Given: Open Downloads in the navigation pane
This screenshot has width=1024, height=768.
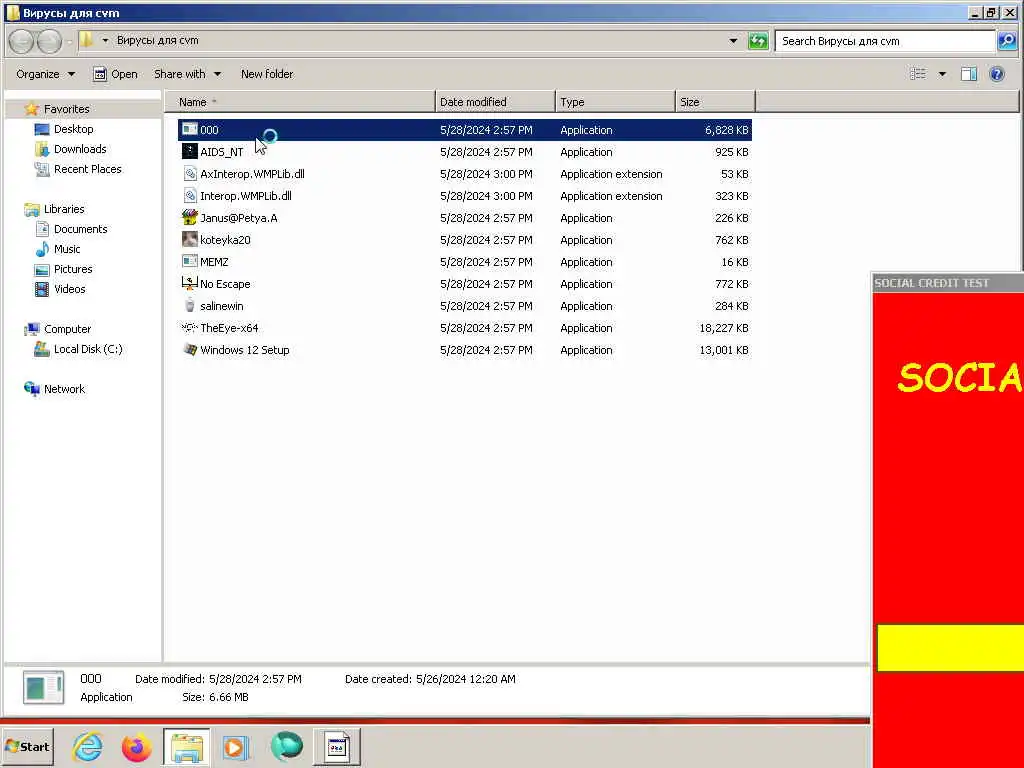Looking at the screenshot, I should pos(80,149).
